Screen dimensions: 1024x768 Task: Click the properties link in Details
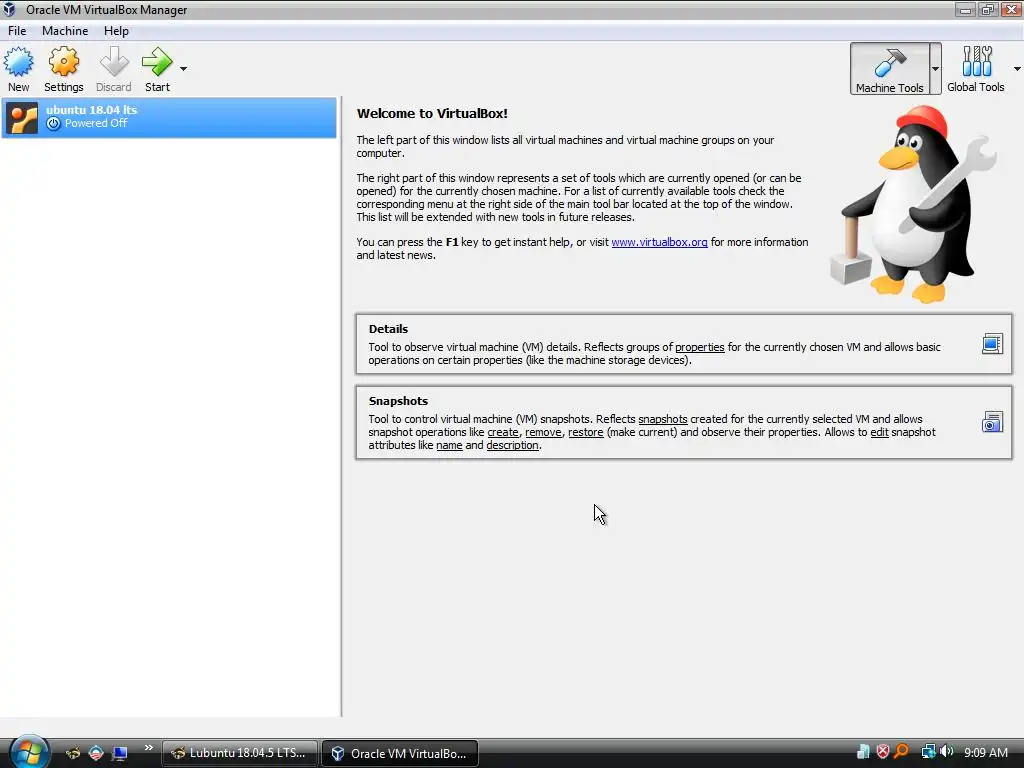[699, 347]
